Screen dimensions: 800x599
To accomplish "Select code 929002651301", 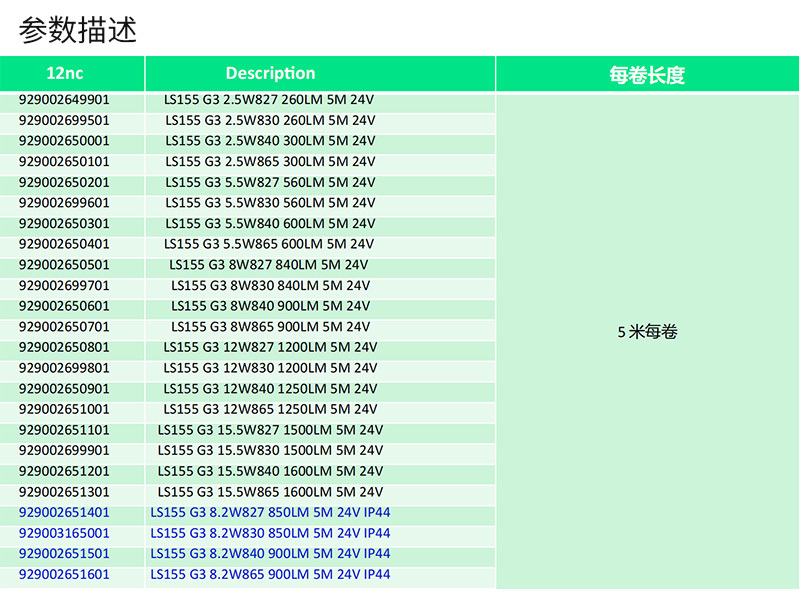I will tap(64, 492).
